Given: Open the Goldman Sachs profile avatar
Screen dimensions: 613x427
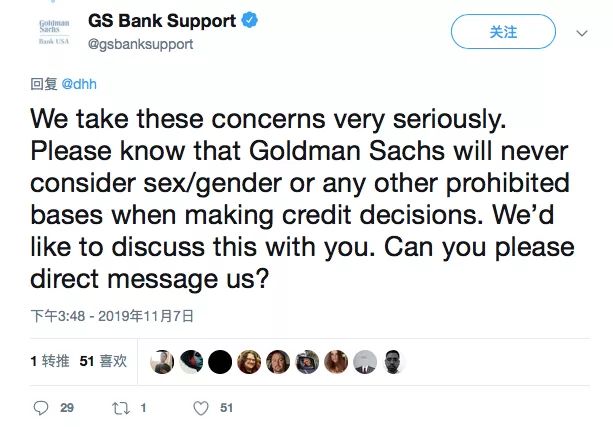Looking at the screenshot, I should pyautogui.click(x=54, y=33).
